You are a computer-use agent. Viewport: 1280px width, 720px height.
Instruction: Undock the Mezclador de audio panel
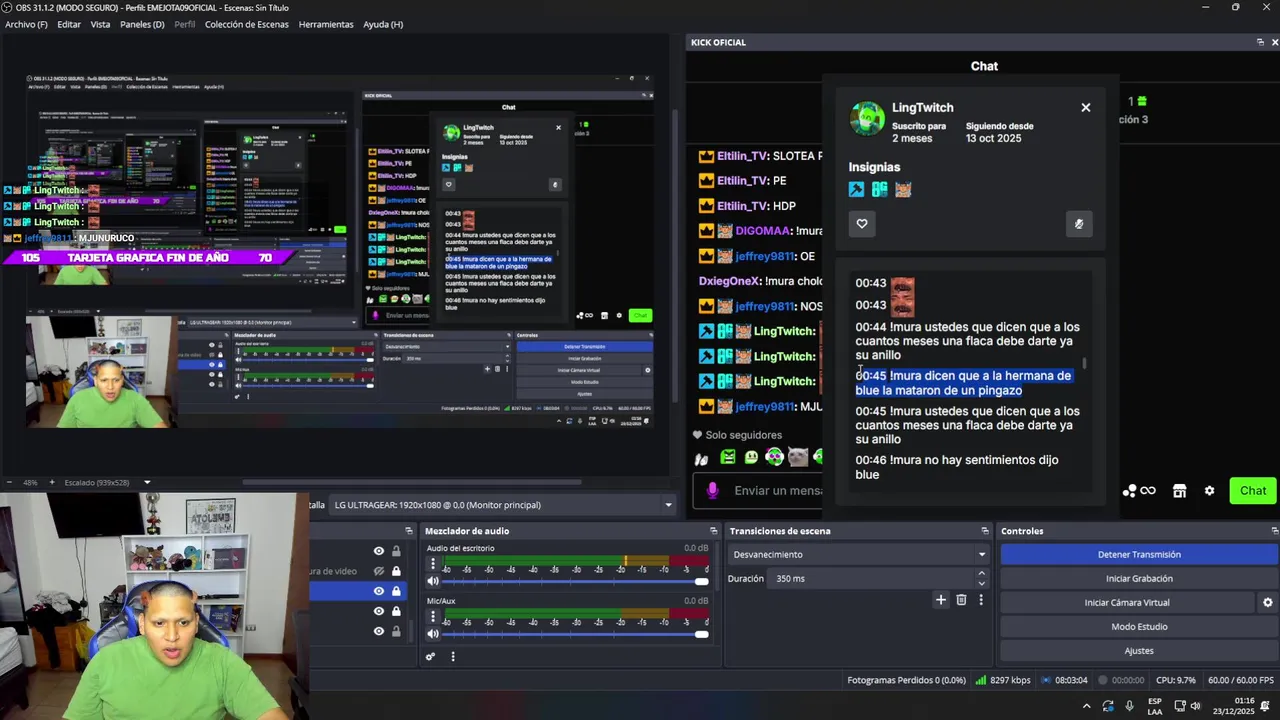(x=713, y=531)
